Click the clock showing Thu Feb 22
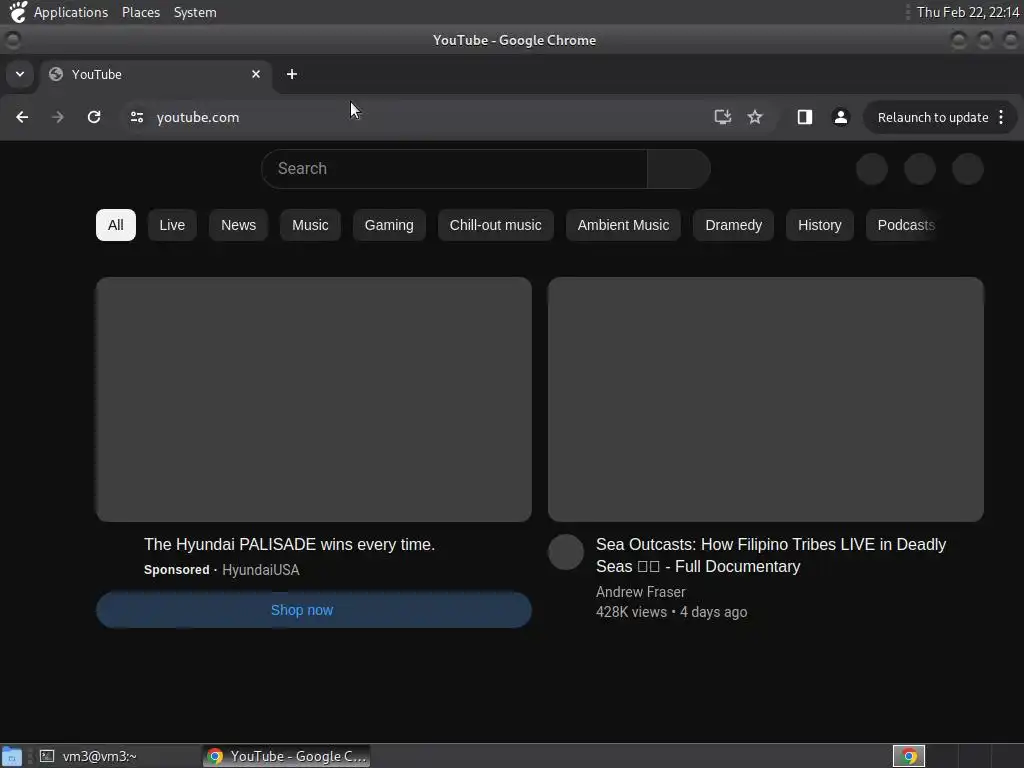The height and width of the screenshot is (768, 1024). (x=968, y=12)
